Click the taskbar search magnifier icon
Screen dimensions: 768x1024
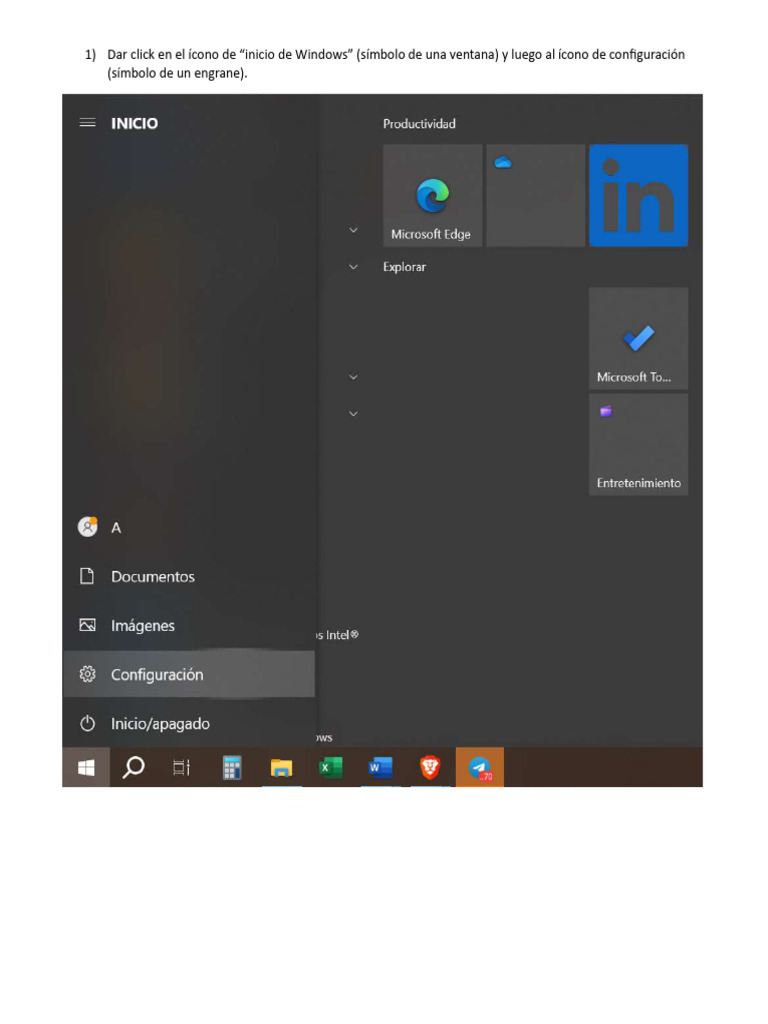pos(134,767)
